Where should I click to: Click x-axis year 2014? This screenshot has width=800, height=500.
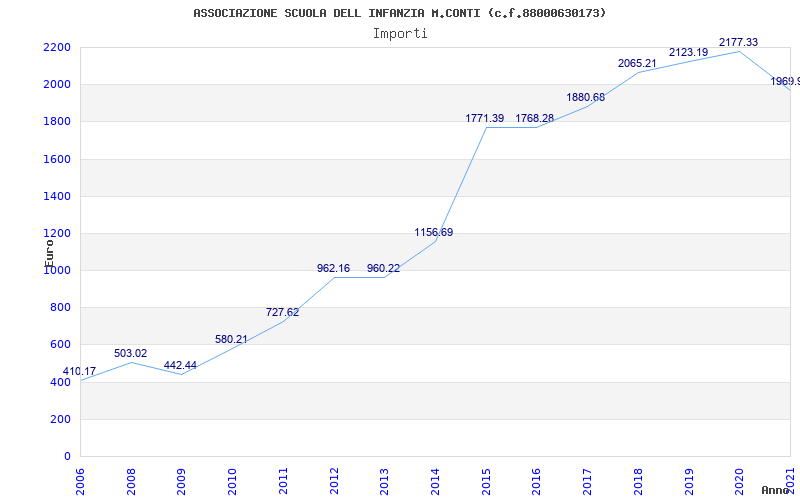(435, 481)
